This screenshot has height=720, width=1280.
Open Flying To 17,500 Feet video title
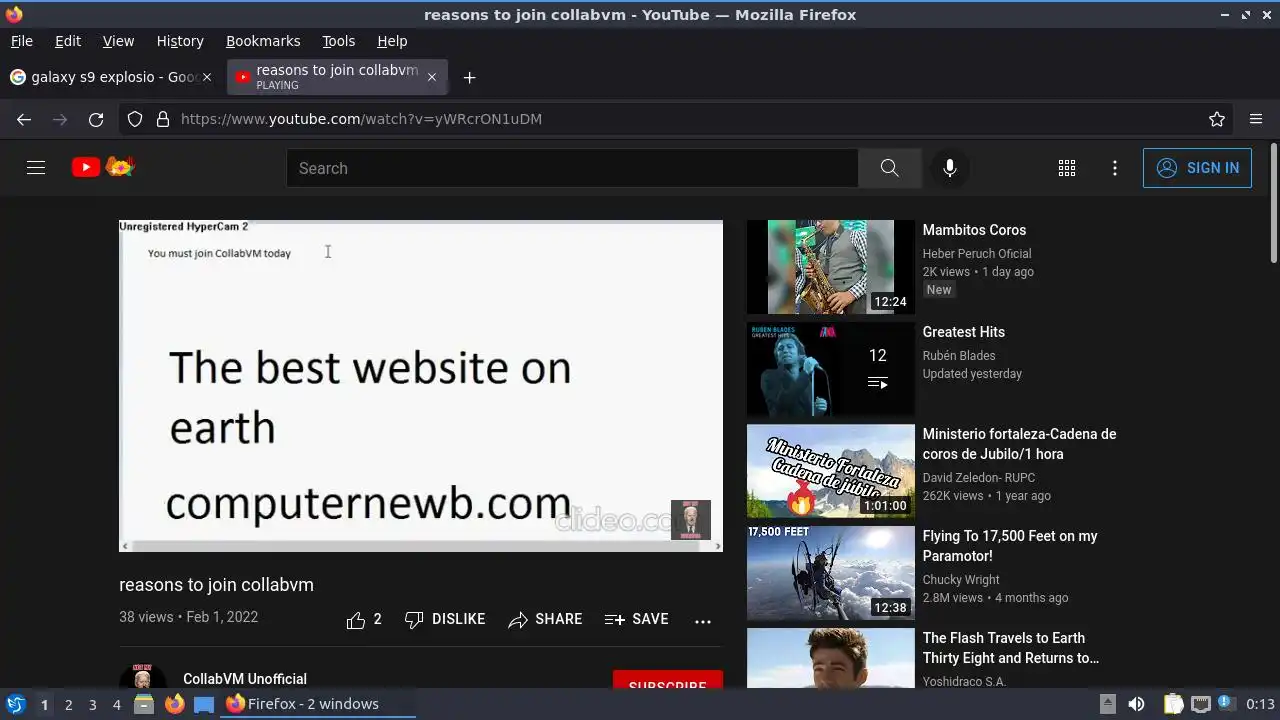[1010, 546]
